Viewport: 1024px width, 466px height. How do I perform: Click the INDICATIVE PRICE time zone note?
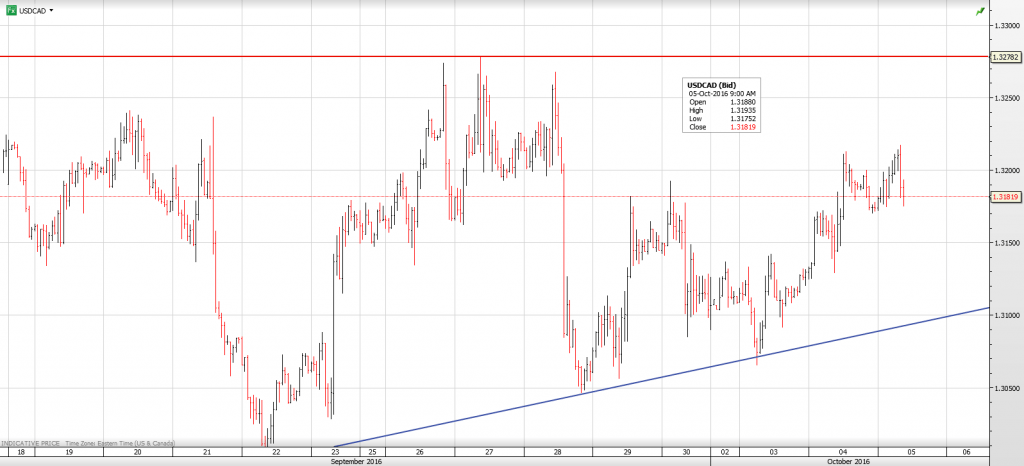[x=88, y=443]
